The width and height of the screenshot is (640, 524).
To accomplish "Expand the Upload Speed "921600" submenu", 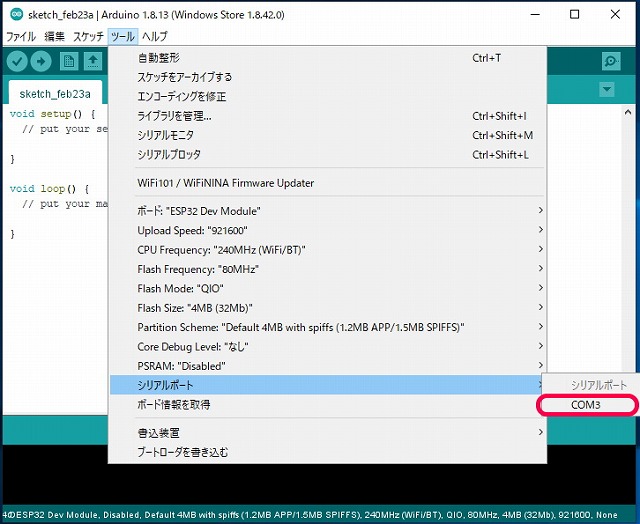I will tap(327, 231).
